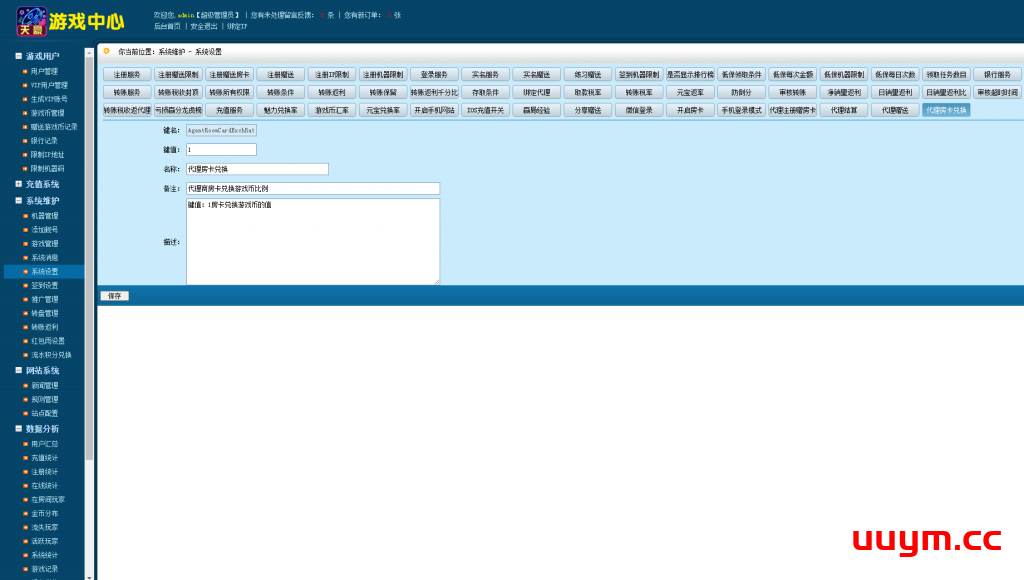
Task: Open 银行记录 in the sidebar
Action: (44, 141)
